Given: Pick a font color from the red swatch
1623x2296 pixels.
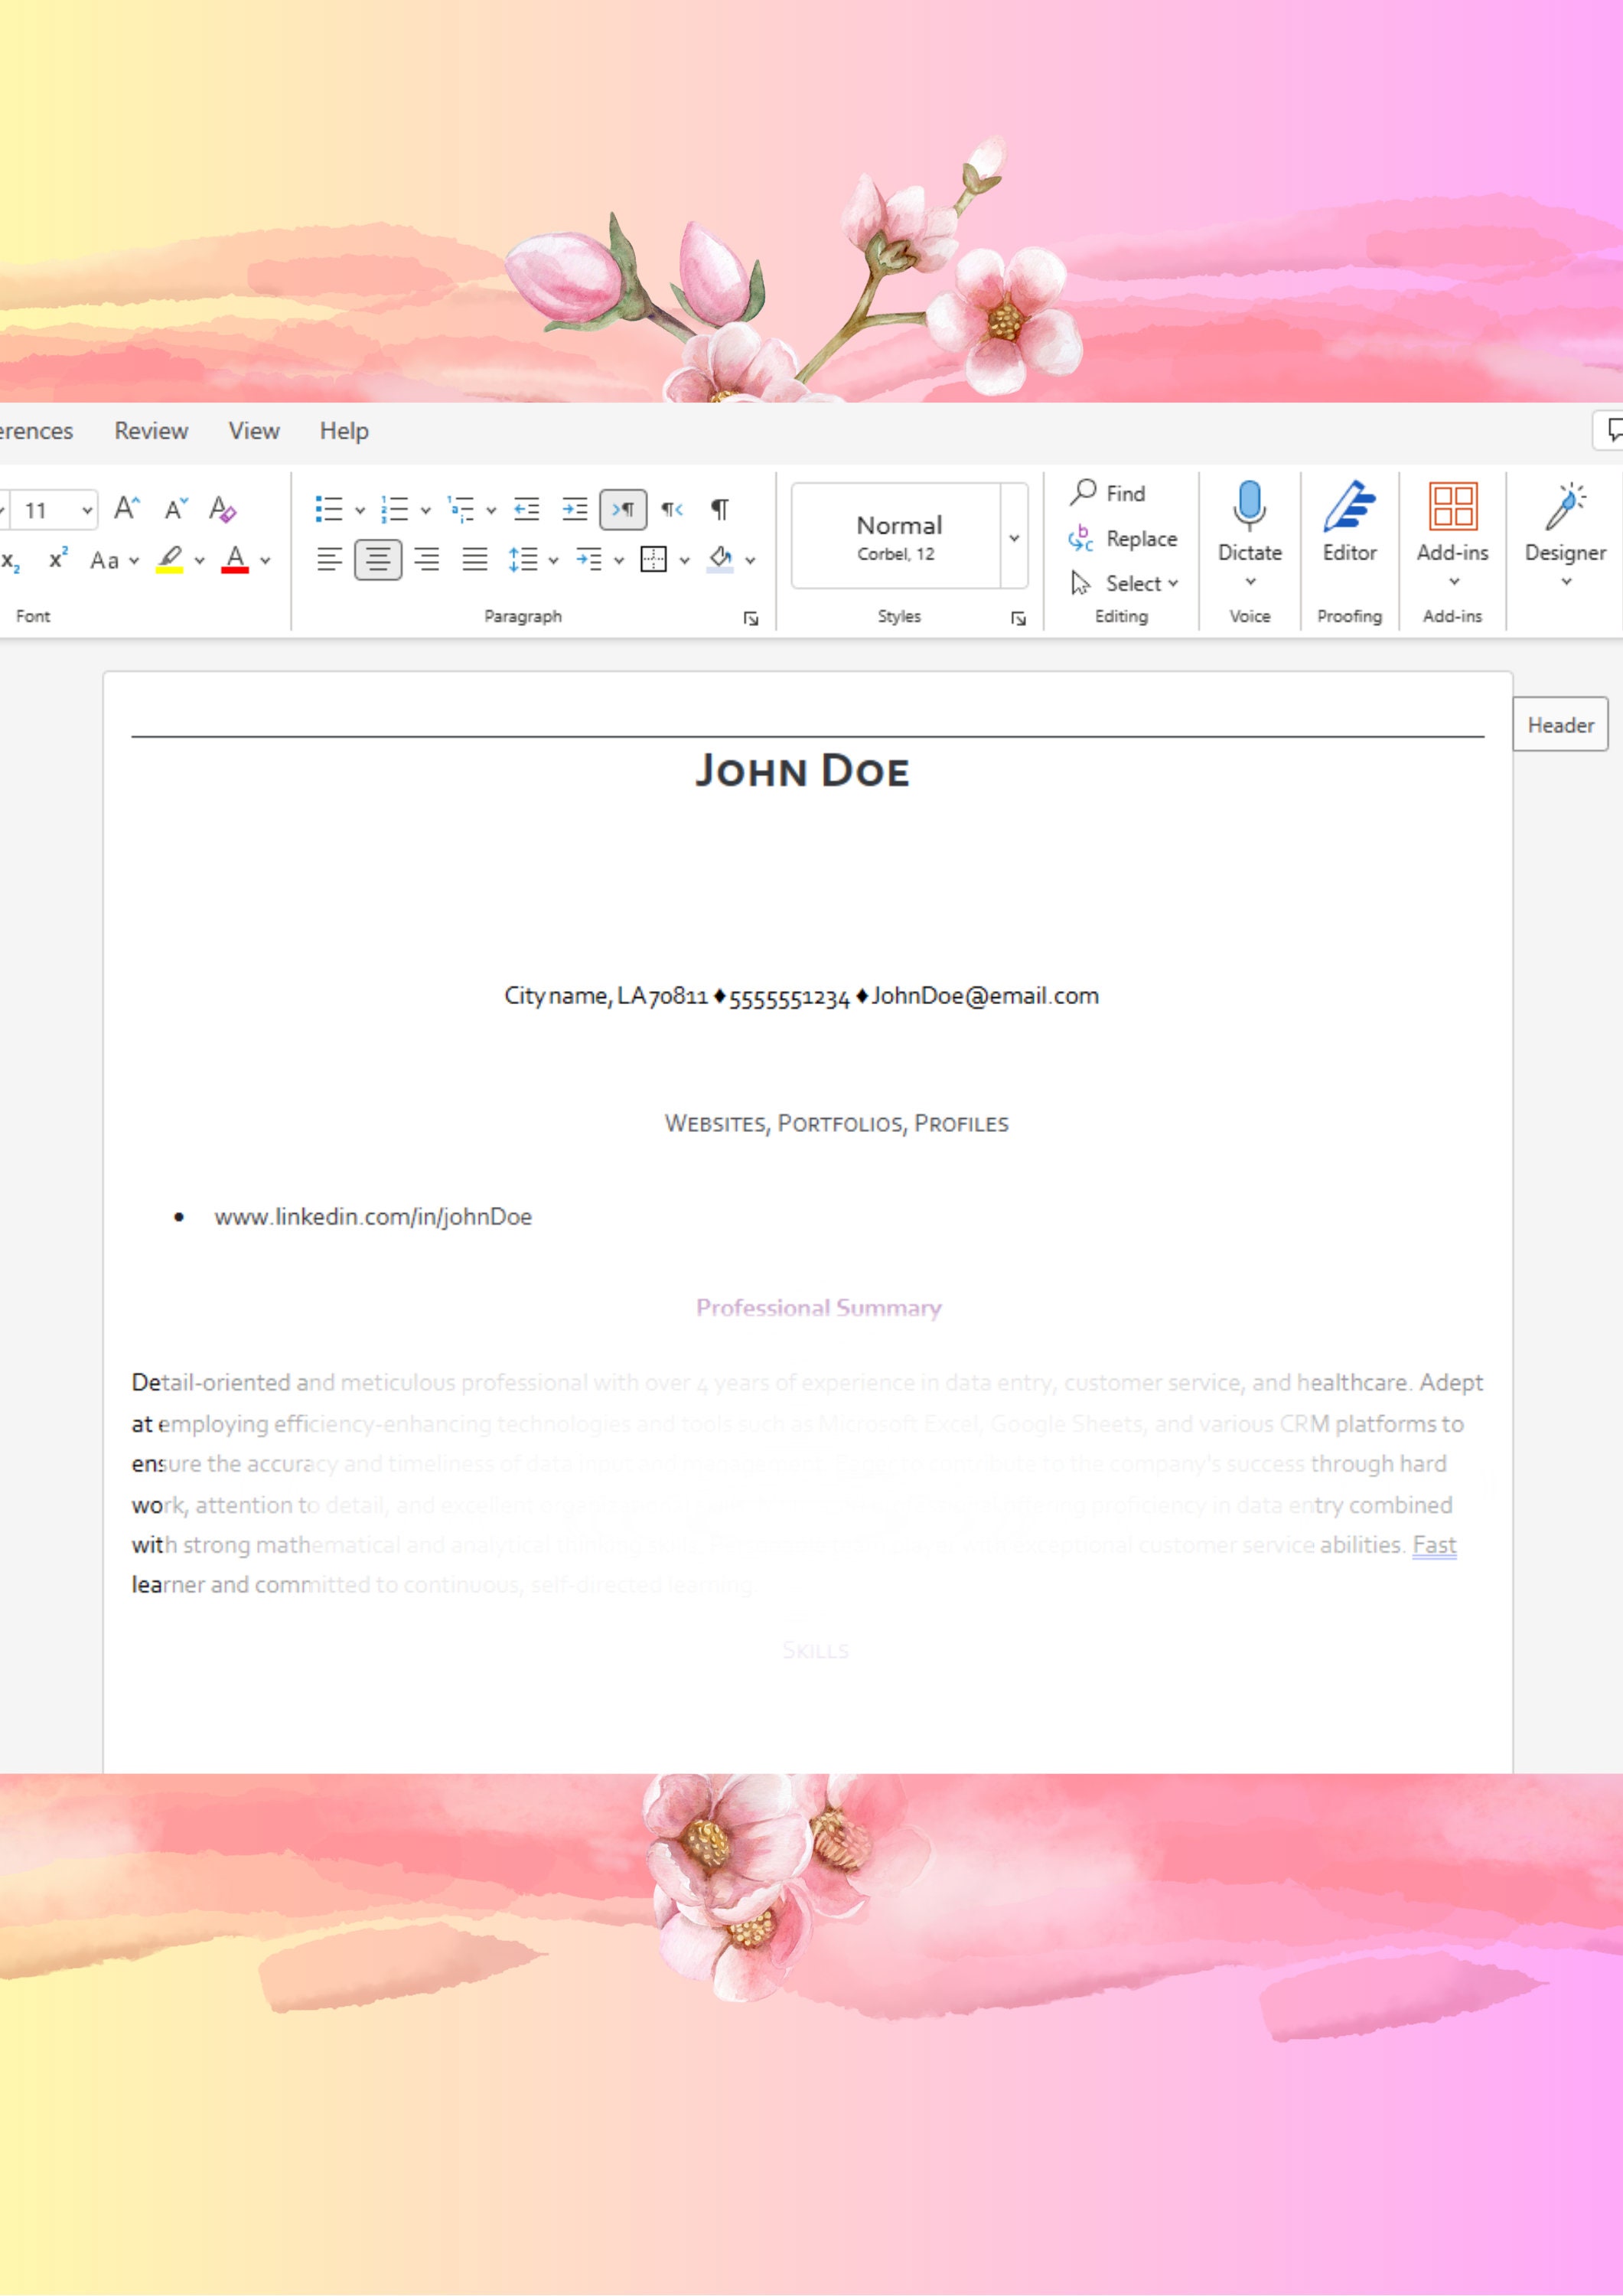Looking at the screenshot, I should [x=236, y=560].
